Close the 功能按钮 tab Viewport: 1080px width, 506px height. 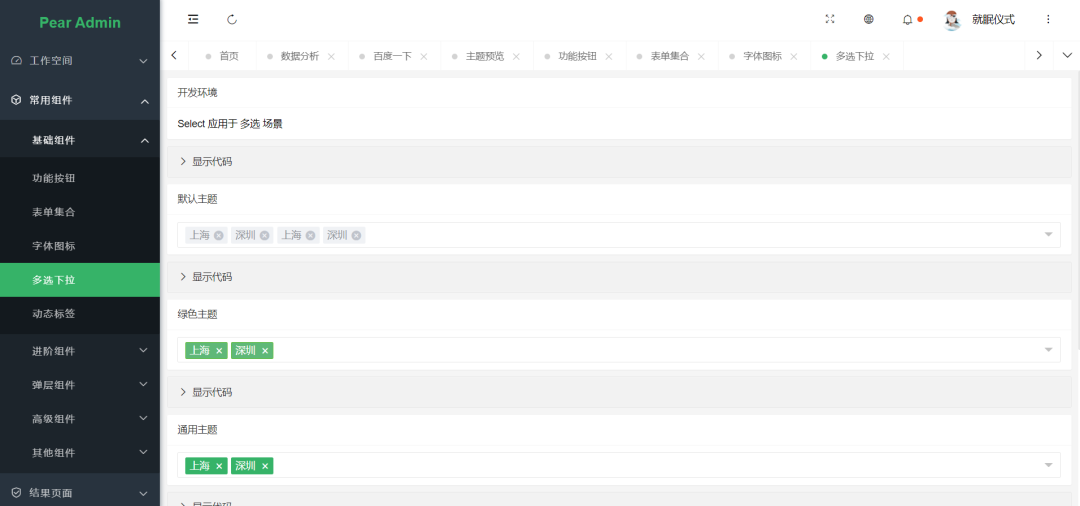pos(609,56)
